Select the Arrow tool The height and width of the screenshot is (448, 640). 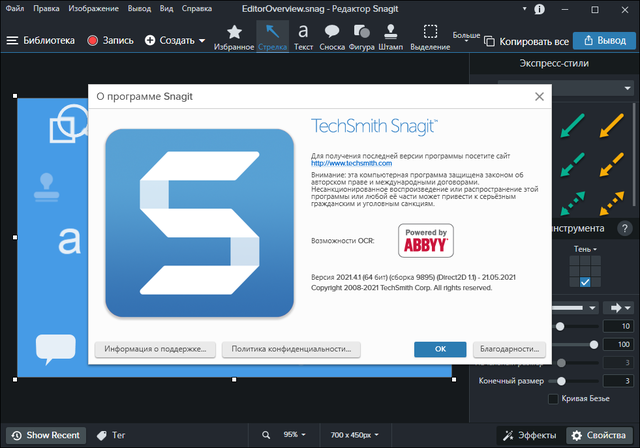(272, 37)
